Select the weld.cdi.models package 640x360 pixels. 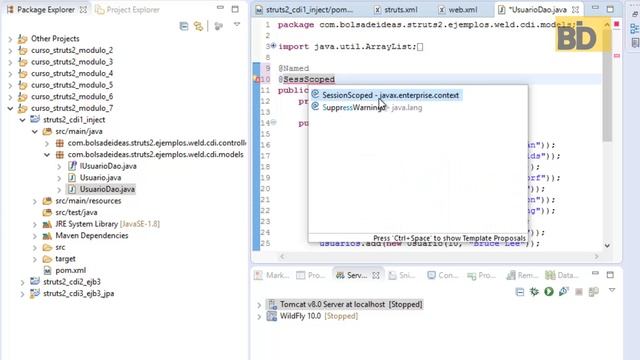tap(156, 155)
